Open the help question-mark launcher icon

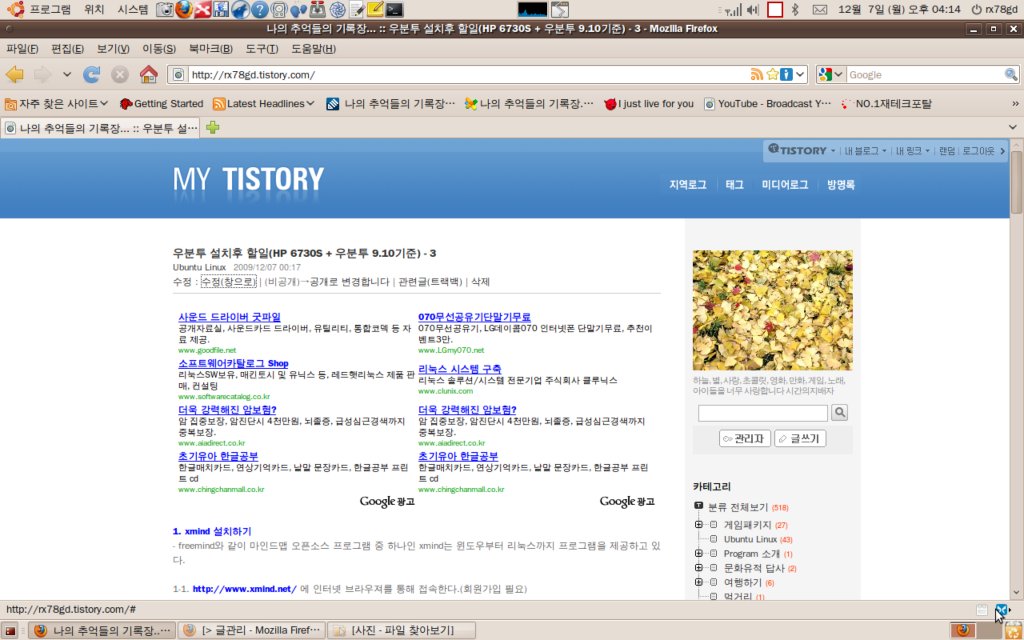260,10
